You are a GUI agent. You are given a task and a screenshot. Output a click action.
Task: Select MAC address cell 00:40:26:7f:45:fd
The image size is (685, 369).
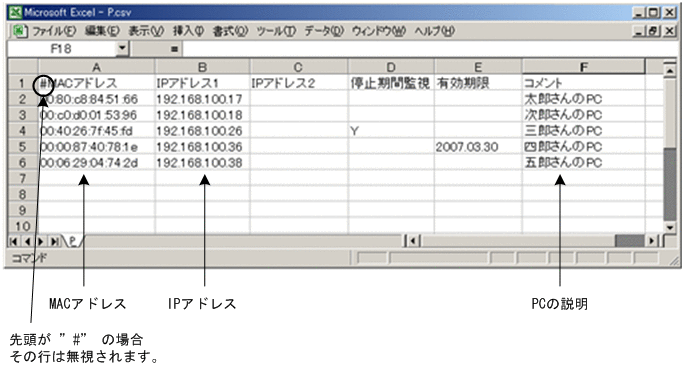pyautogui.click(x=97, y=131)
